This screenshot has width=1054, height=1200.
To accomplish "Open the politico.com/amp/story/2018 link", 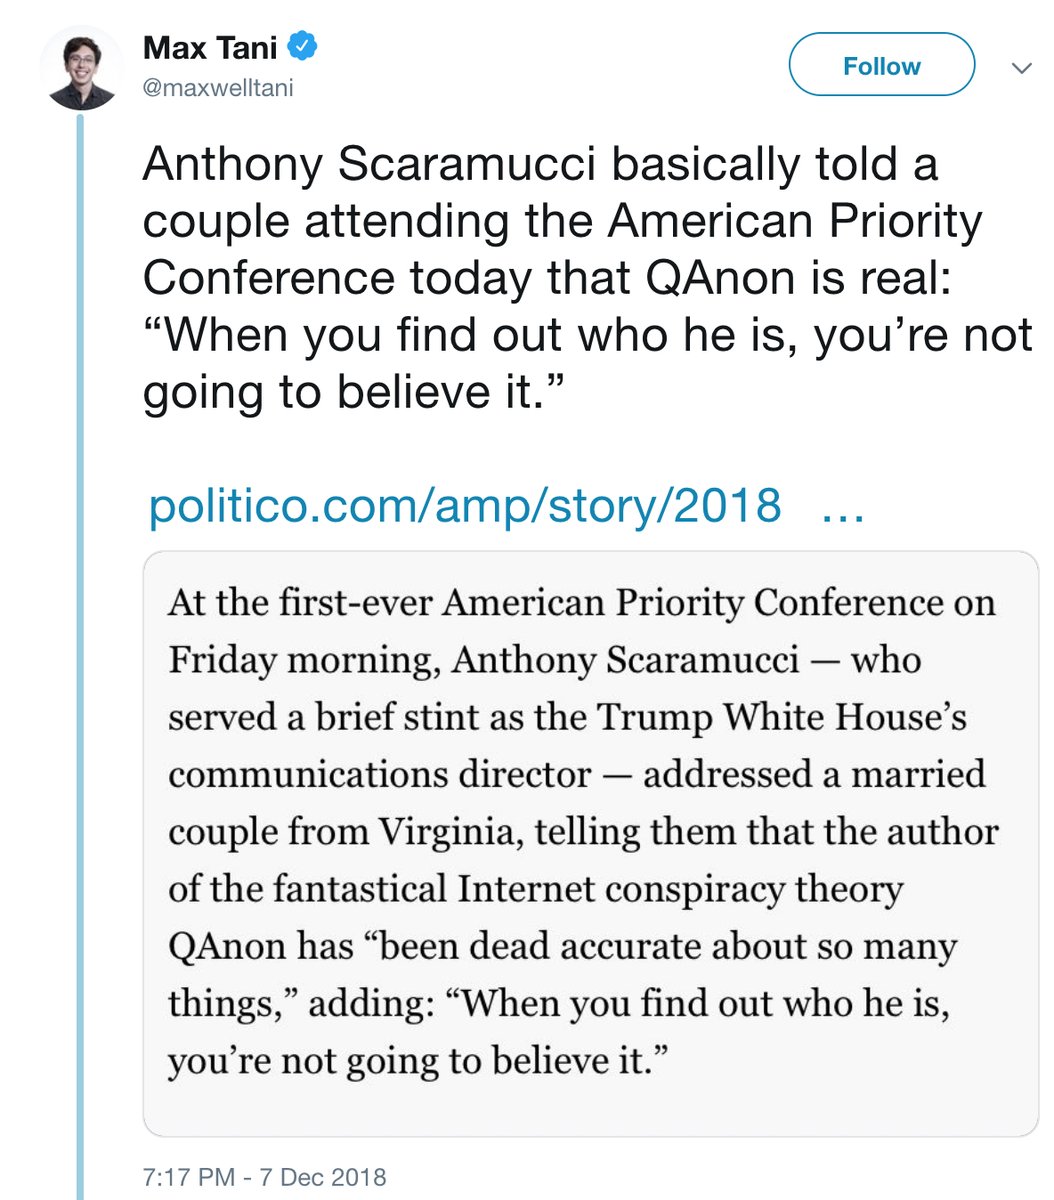I will (464, 505).
